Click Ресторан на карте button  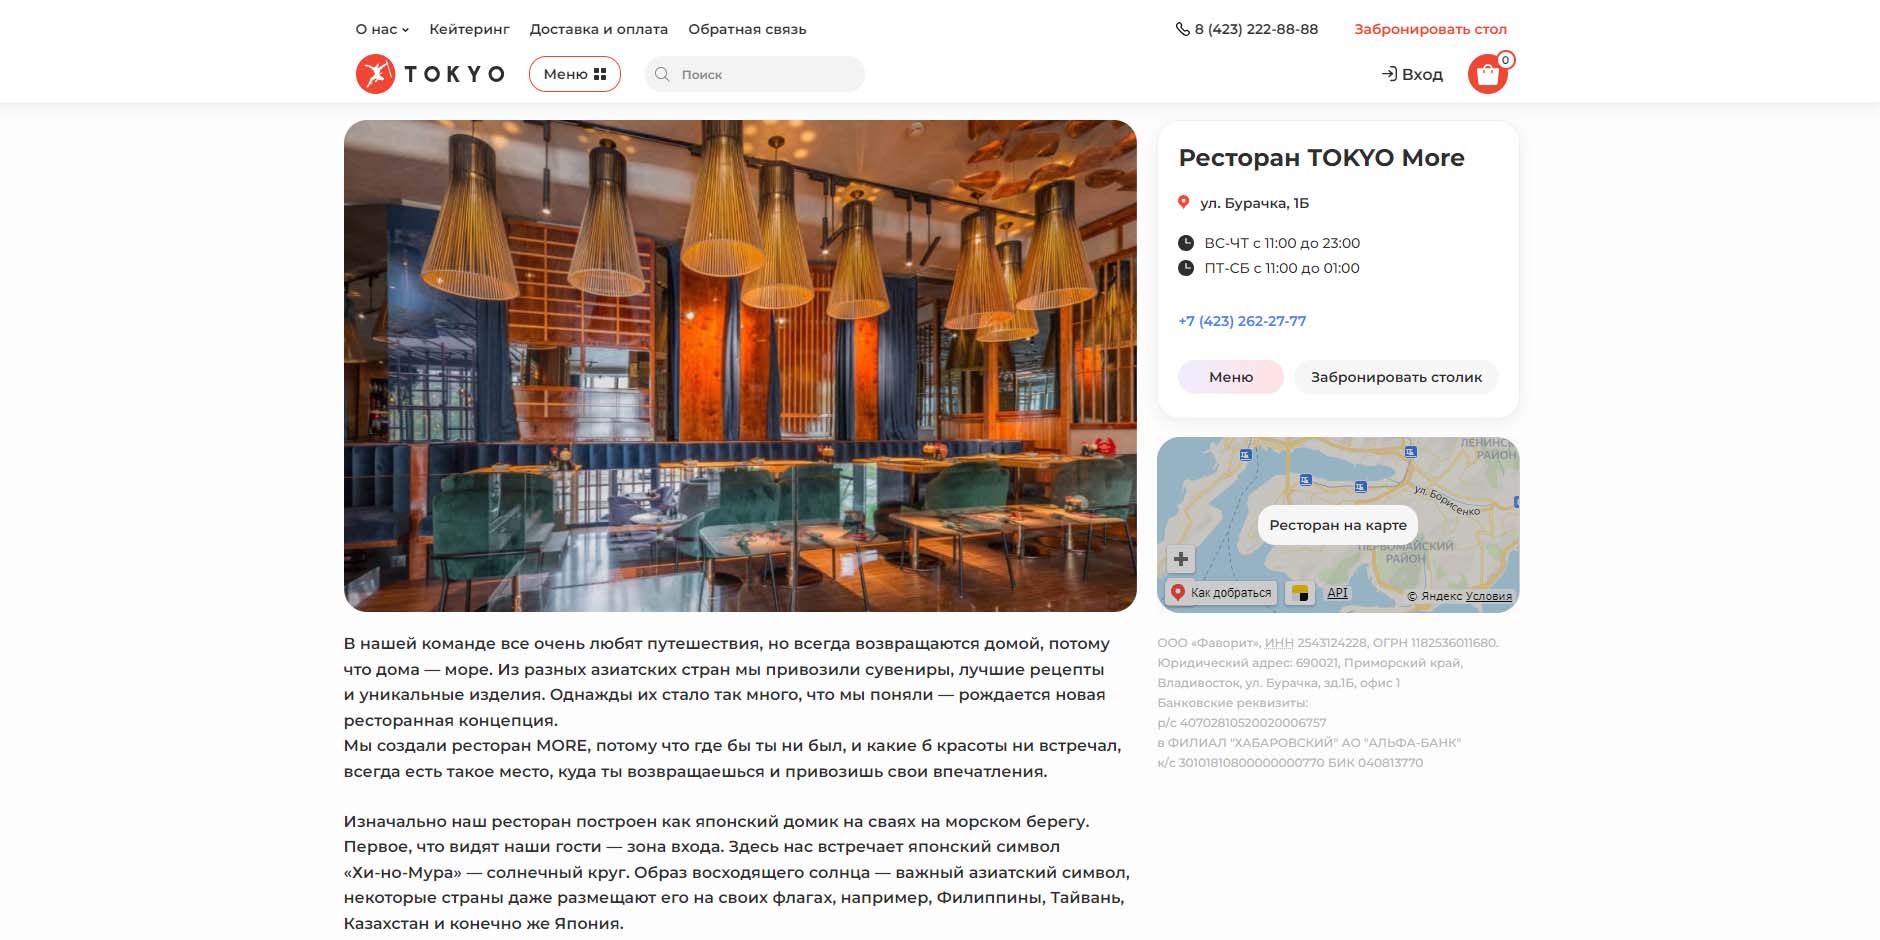(x=1338, y=525)
